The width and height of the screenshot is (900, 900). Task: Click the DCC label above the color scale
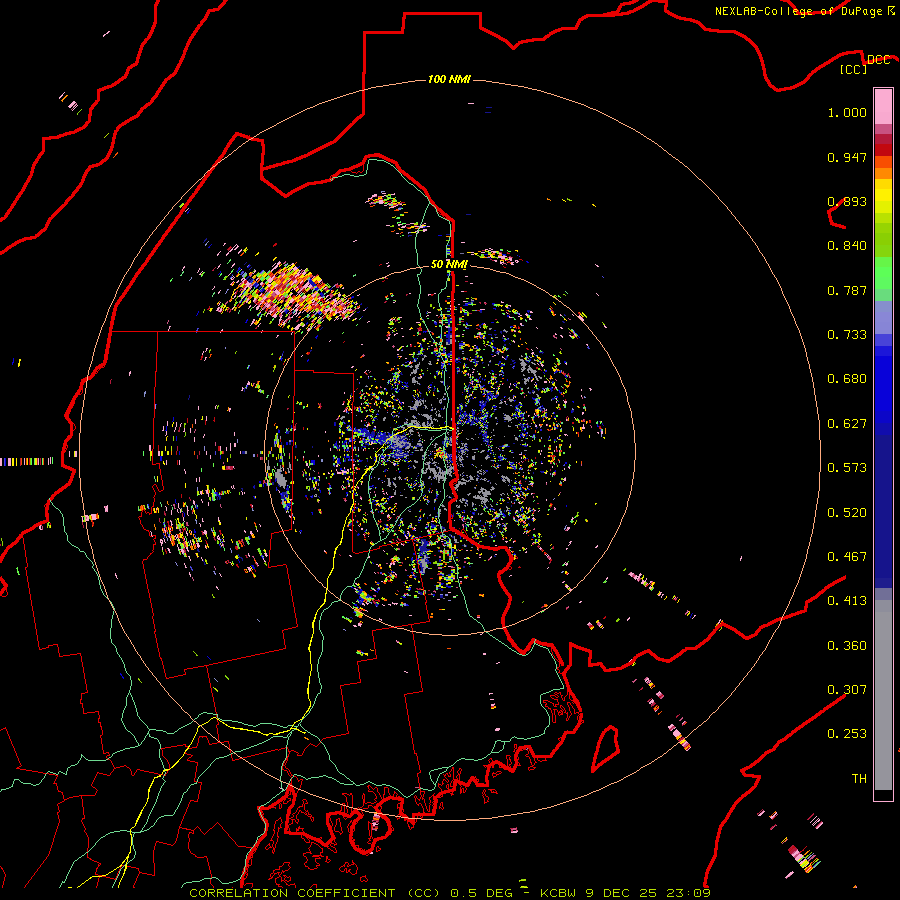(879, 60)
